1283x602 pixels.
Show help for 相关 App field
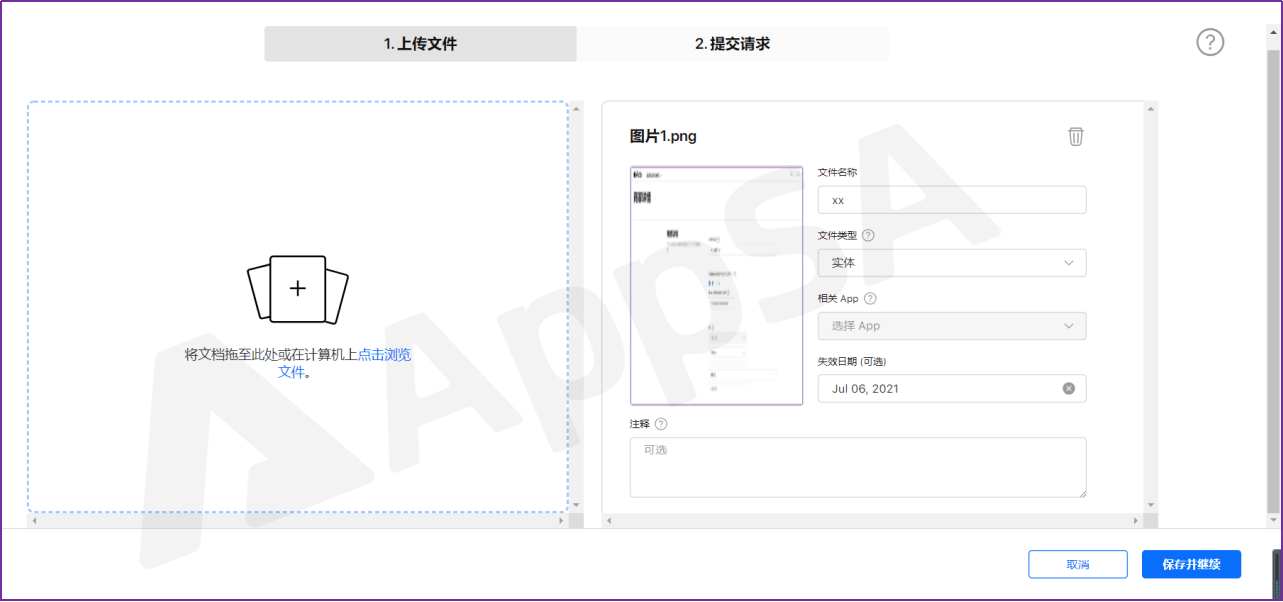871,298
